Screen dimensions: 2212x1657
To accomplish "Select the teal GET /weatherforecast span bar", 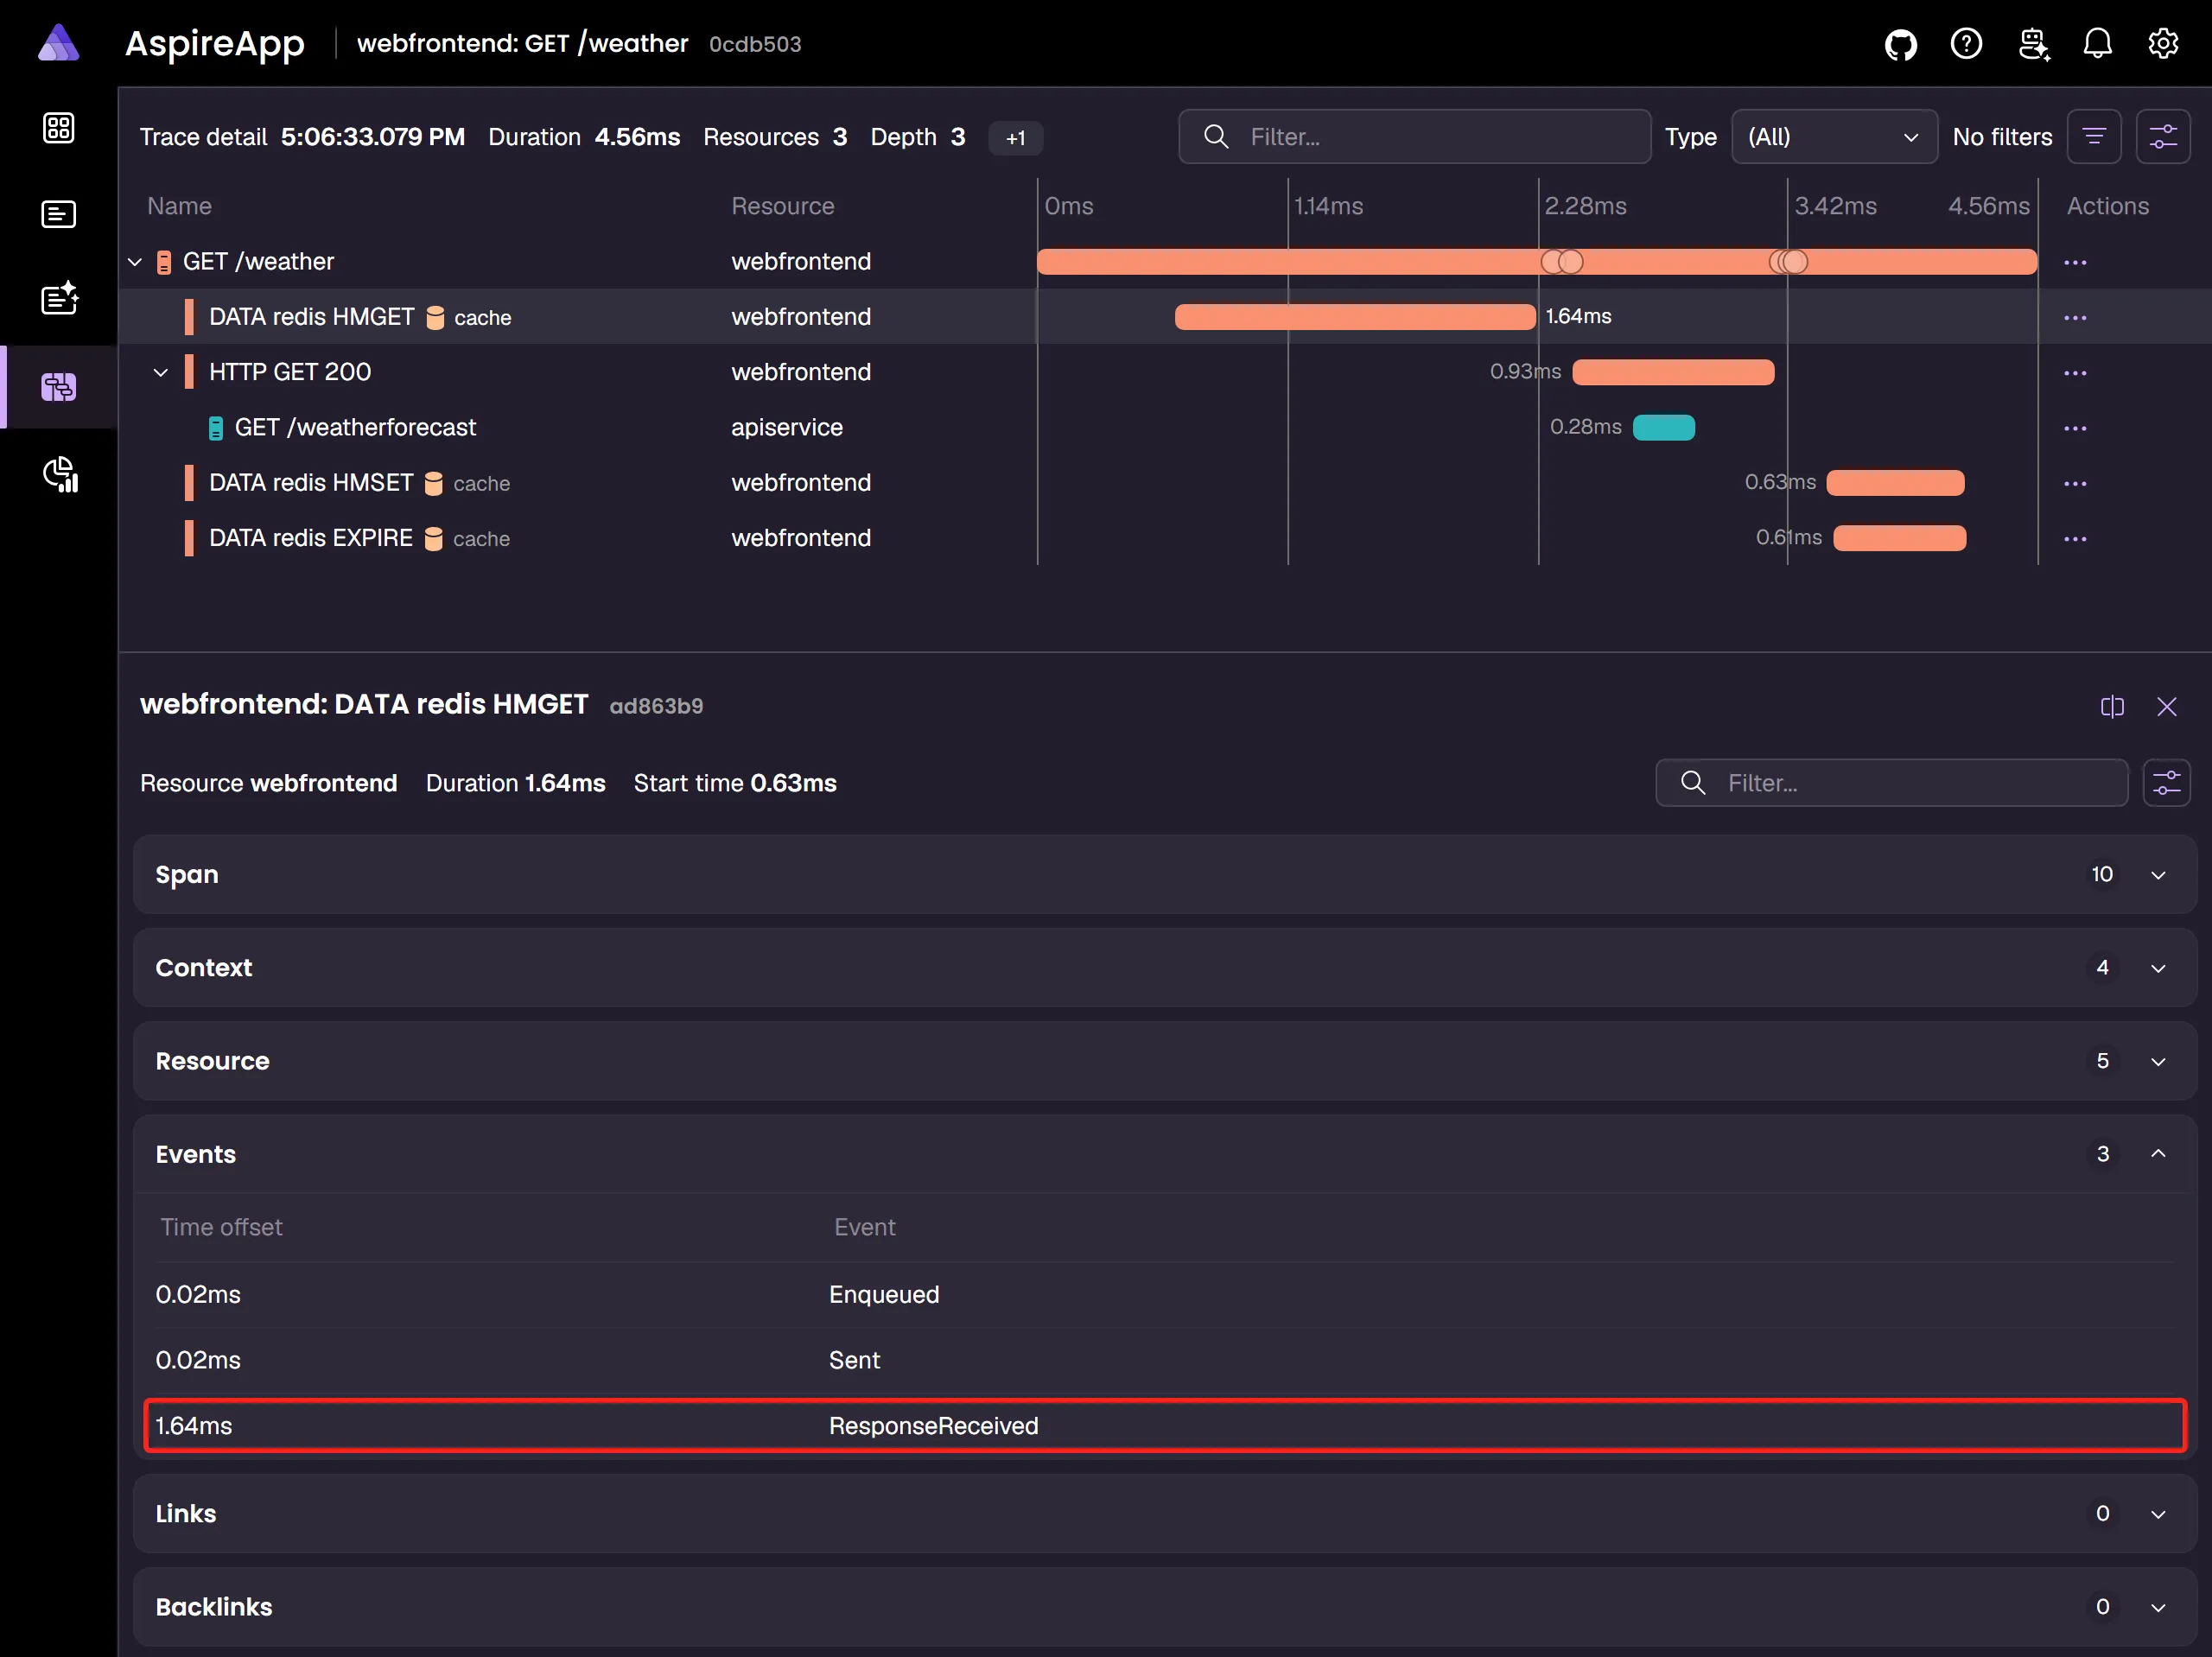I will (1663, 427).
